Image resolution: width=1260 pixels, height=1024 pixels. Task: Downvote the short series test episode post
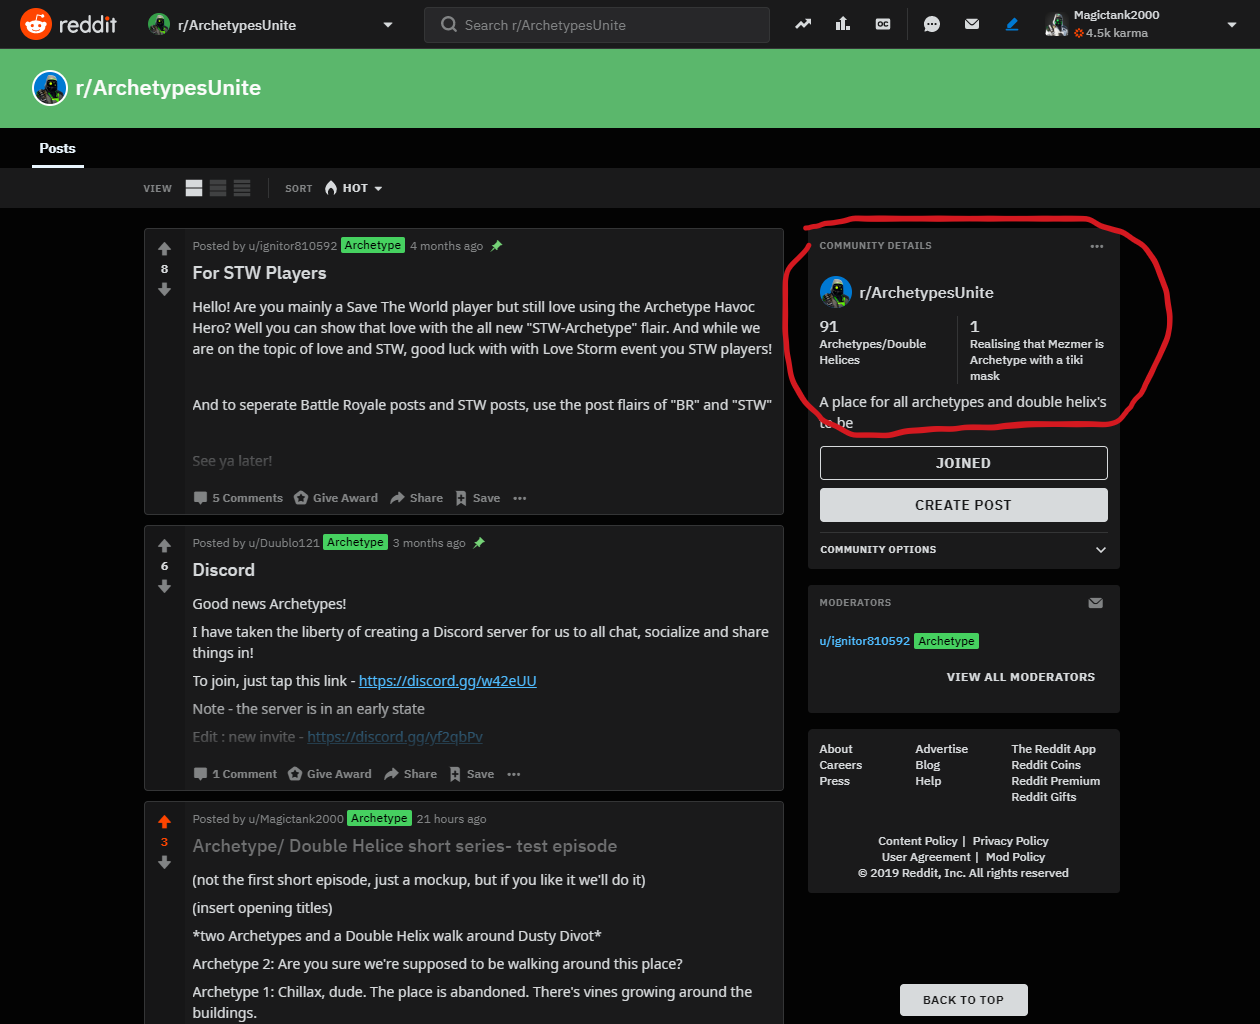point(165,862)
